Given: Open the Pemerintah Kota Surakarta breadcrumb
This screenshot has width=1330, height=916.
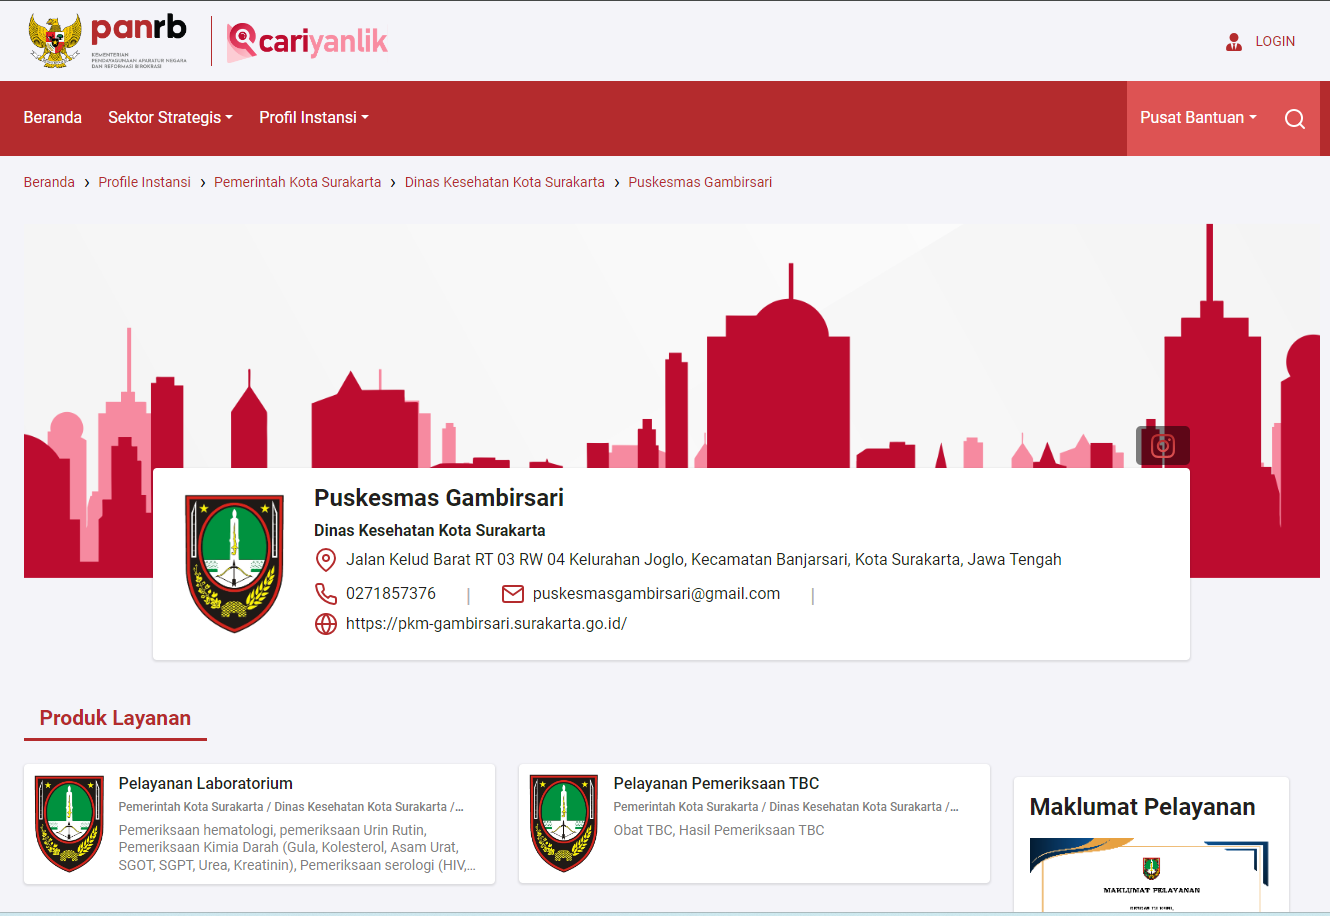Looking at the screenshot, I should pyautogui.click(x=297, y=182).
